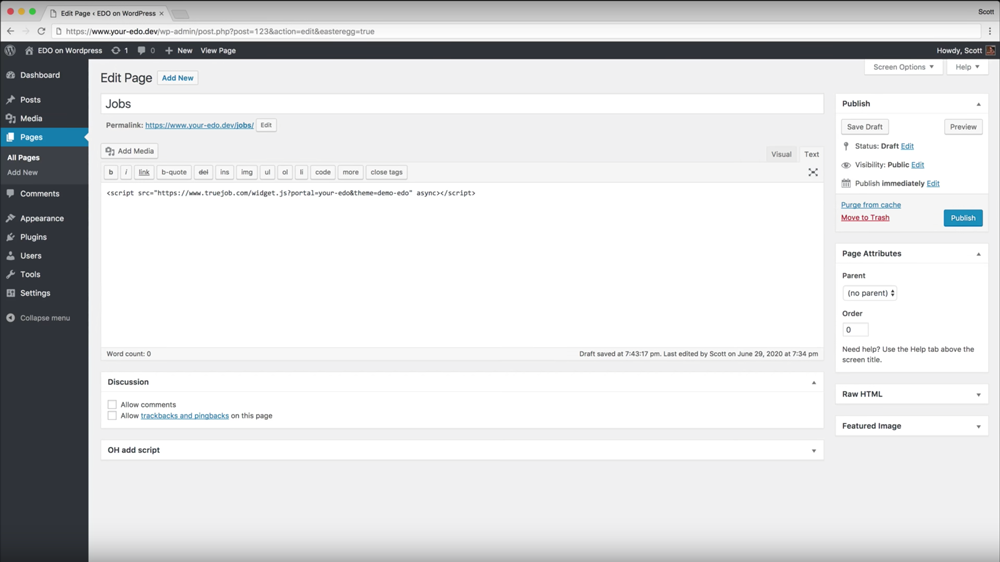This screenshot has width=1000, height=562.
Task: Open Media library from sidebar
Action: pos(31,118)
